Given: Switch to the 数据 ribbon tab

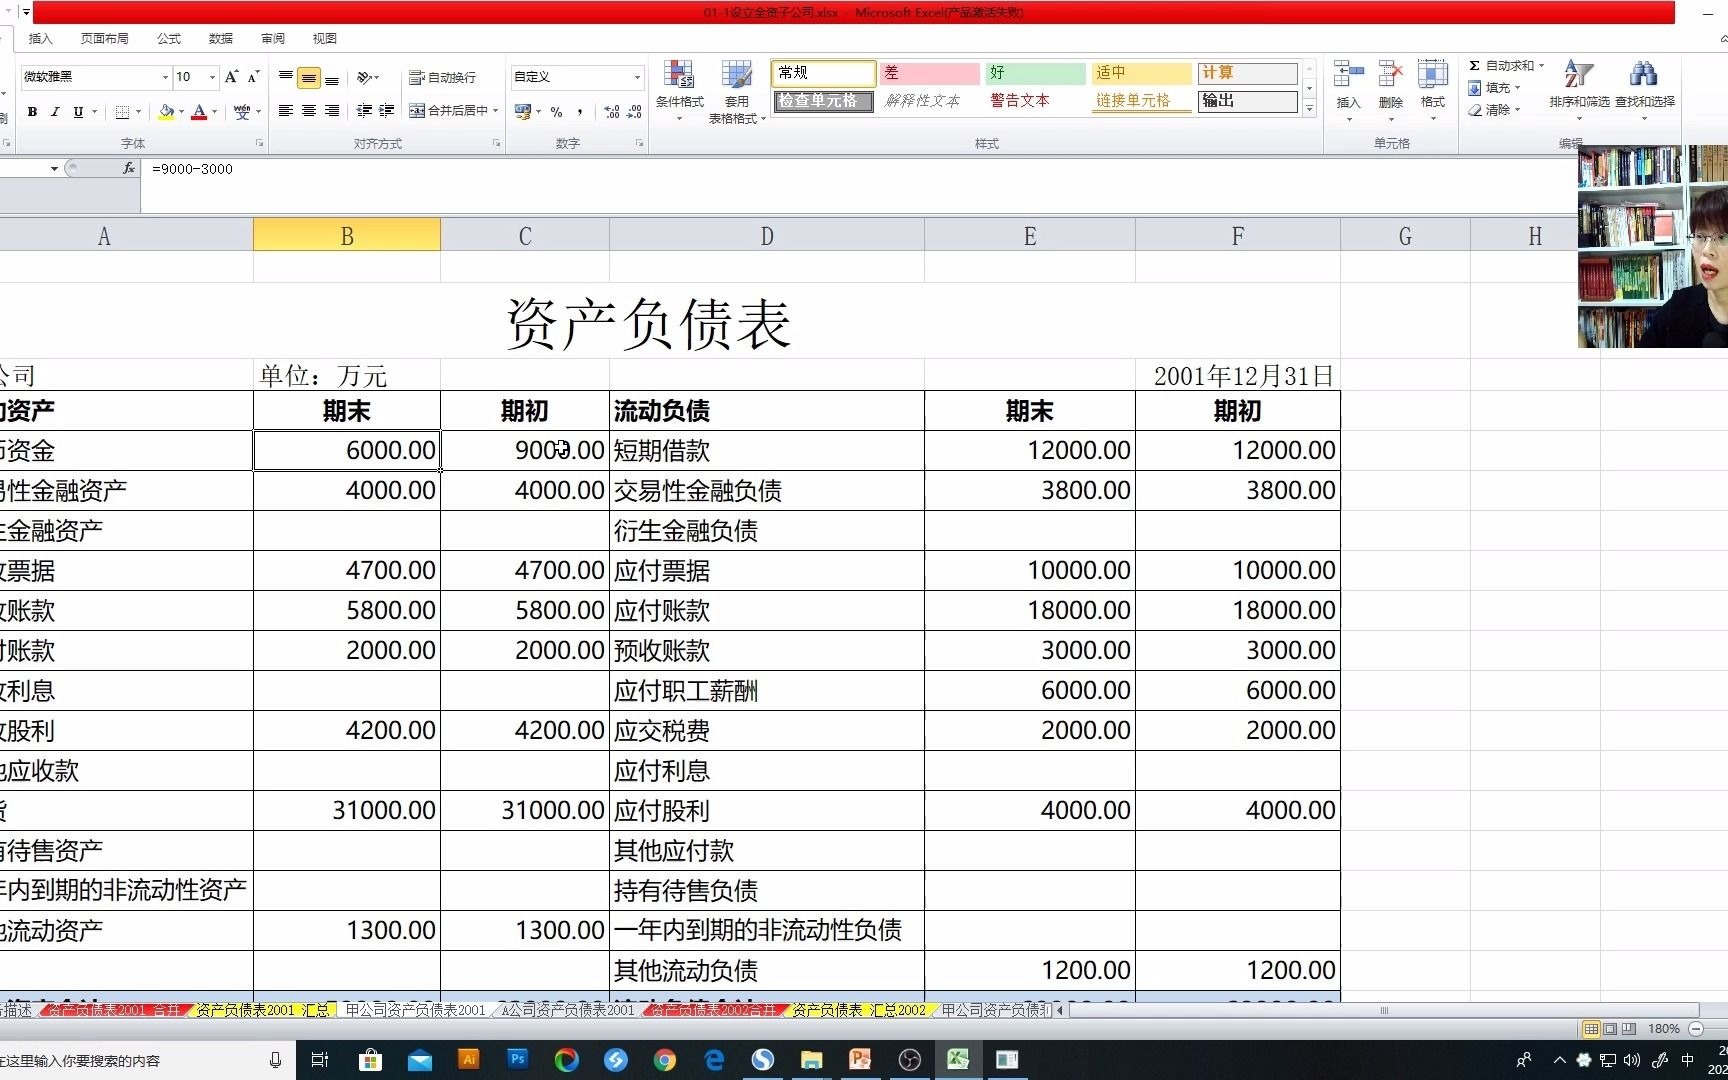Looking at the screenshot, I should pos(220,38).
